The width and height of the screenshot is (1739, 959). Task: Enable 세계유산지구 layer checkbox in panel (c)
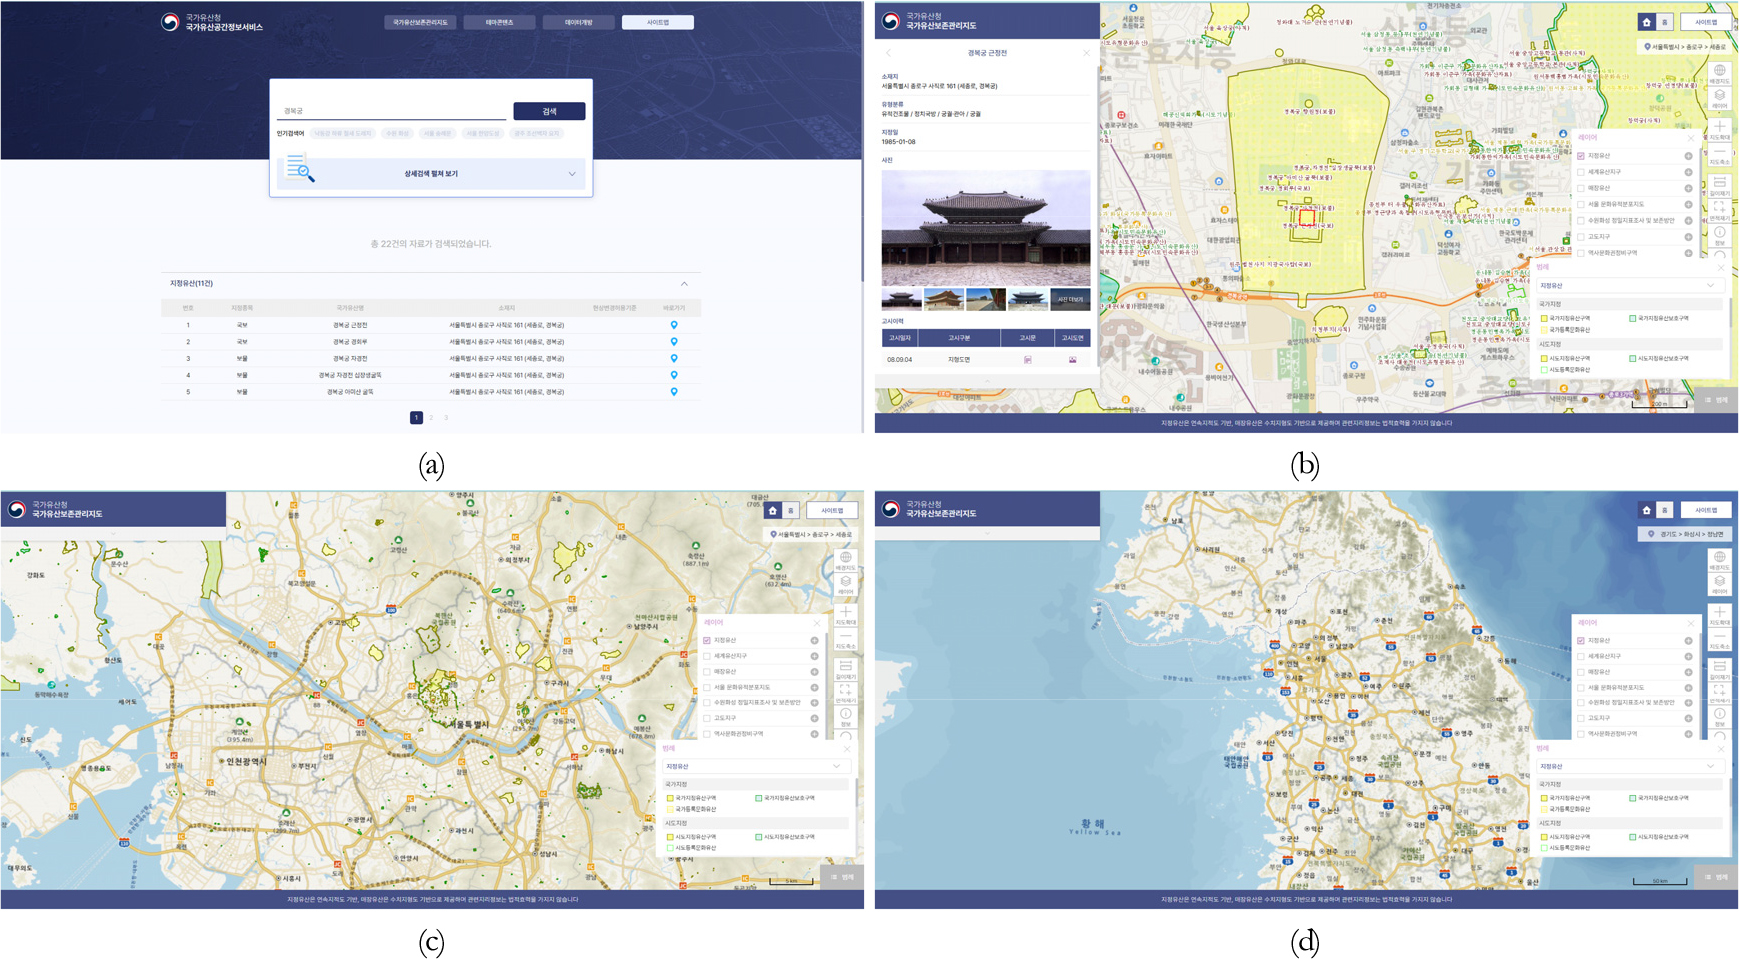point(707,656)
